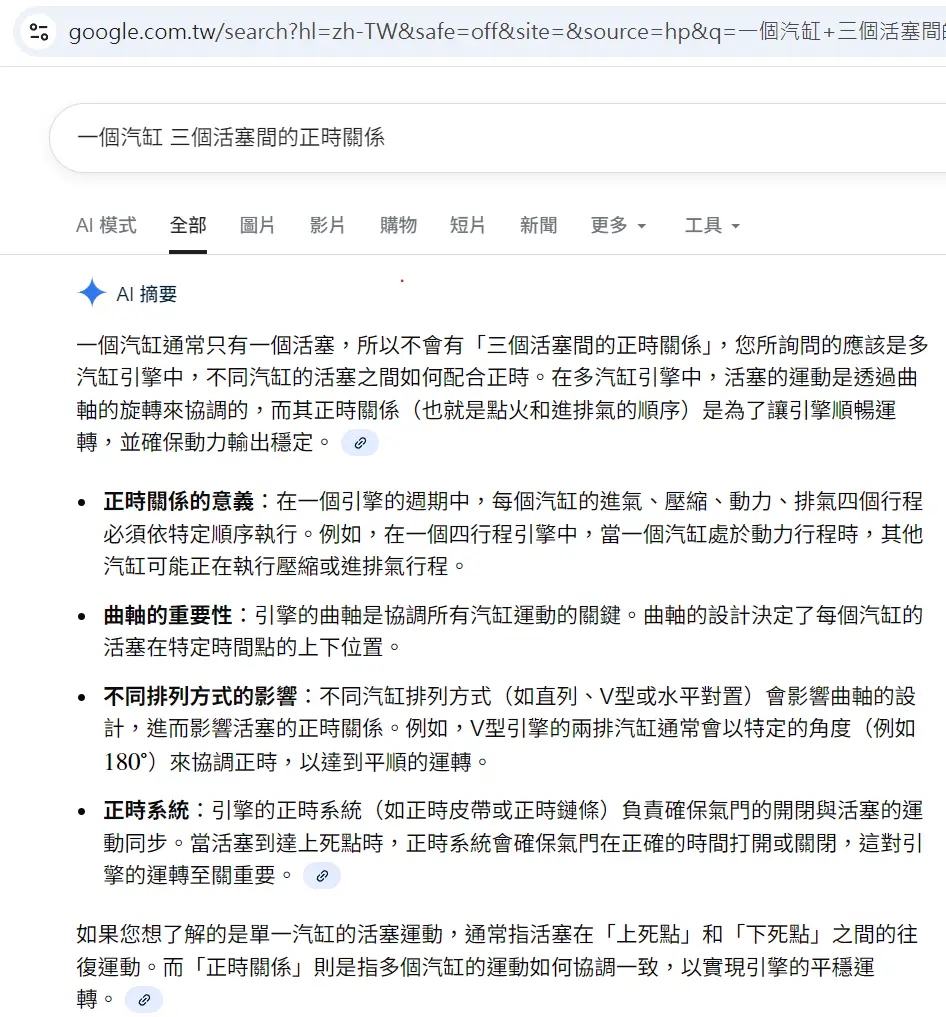Screen dimensions: 946x1017
Task: Switch to the AI 模式 tab
Action: [x=106, y=226]
